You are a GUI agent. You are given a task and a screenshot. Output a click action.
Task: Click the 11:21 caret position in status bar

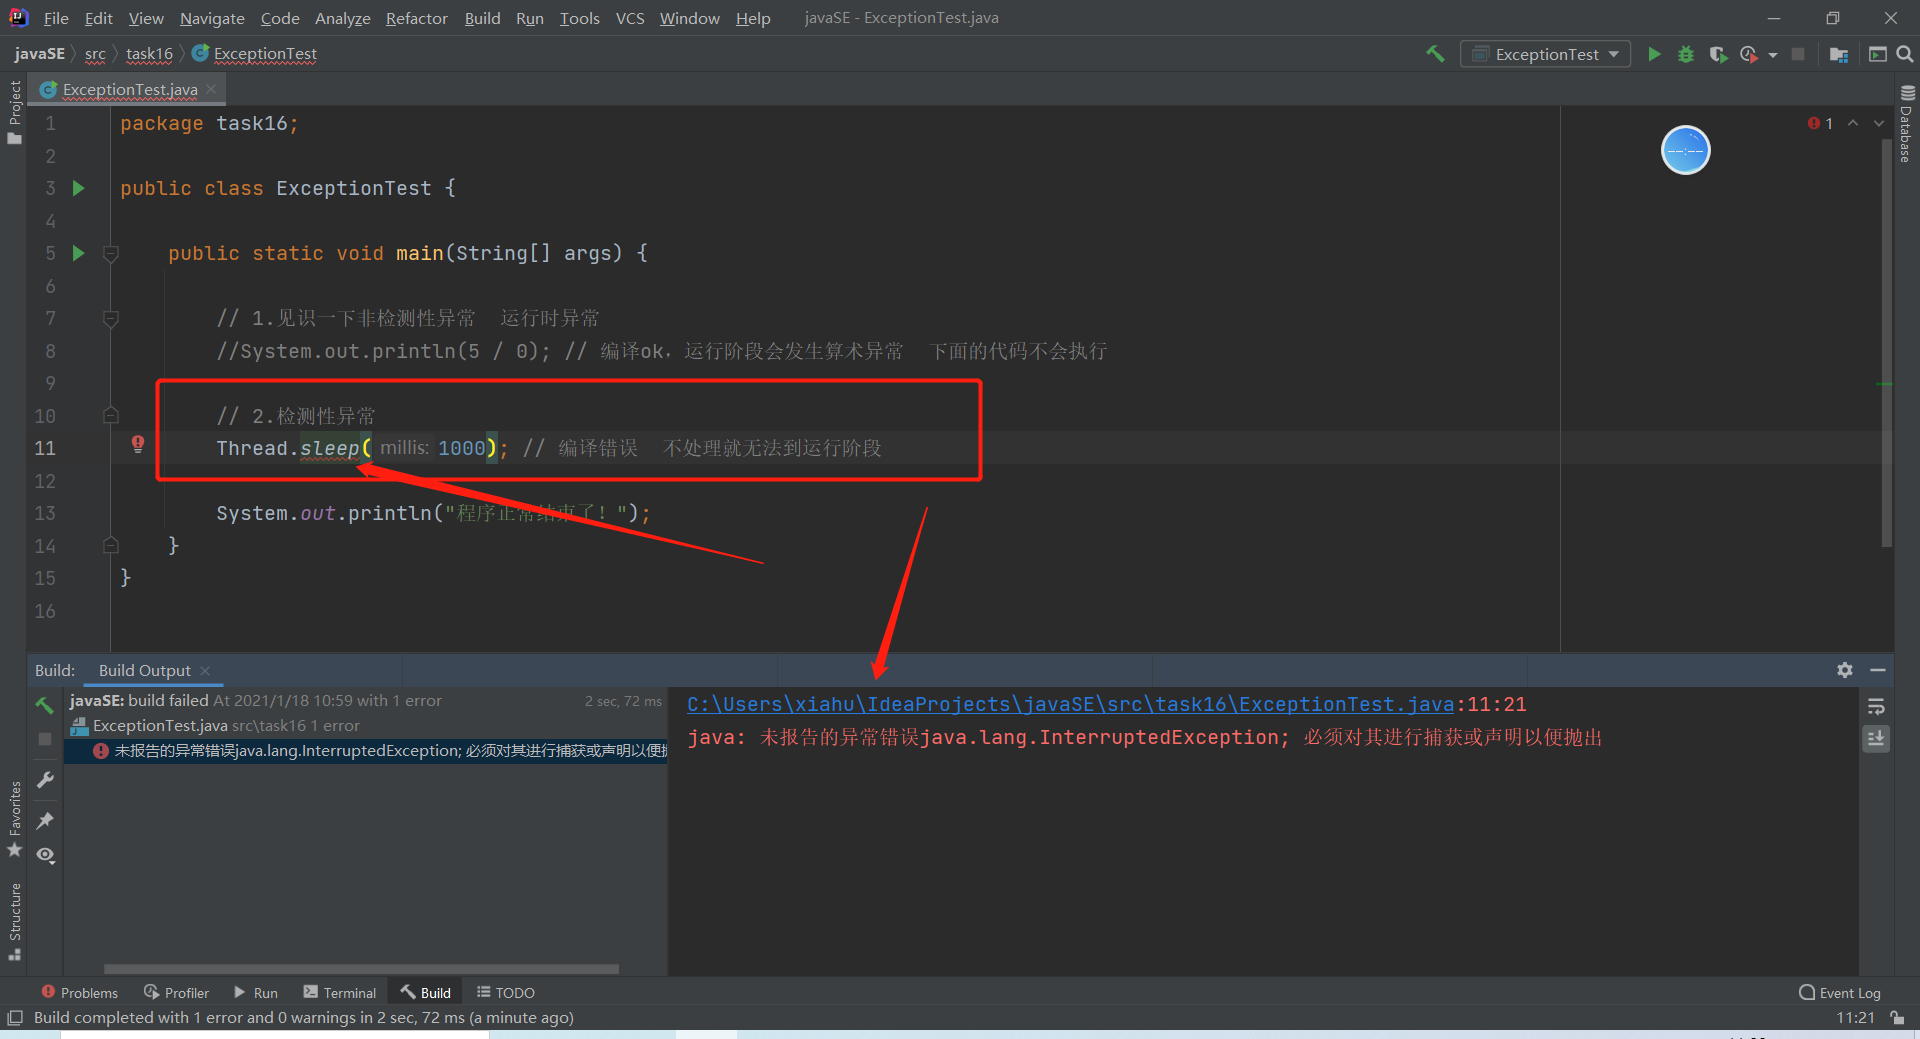pyautogui.click(x=1855, y=1018)
